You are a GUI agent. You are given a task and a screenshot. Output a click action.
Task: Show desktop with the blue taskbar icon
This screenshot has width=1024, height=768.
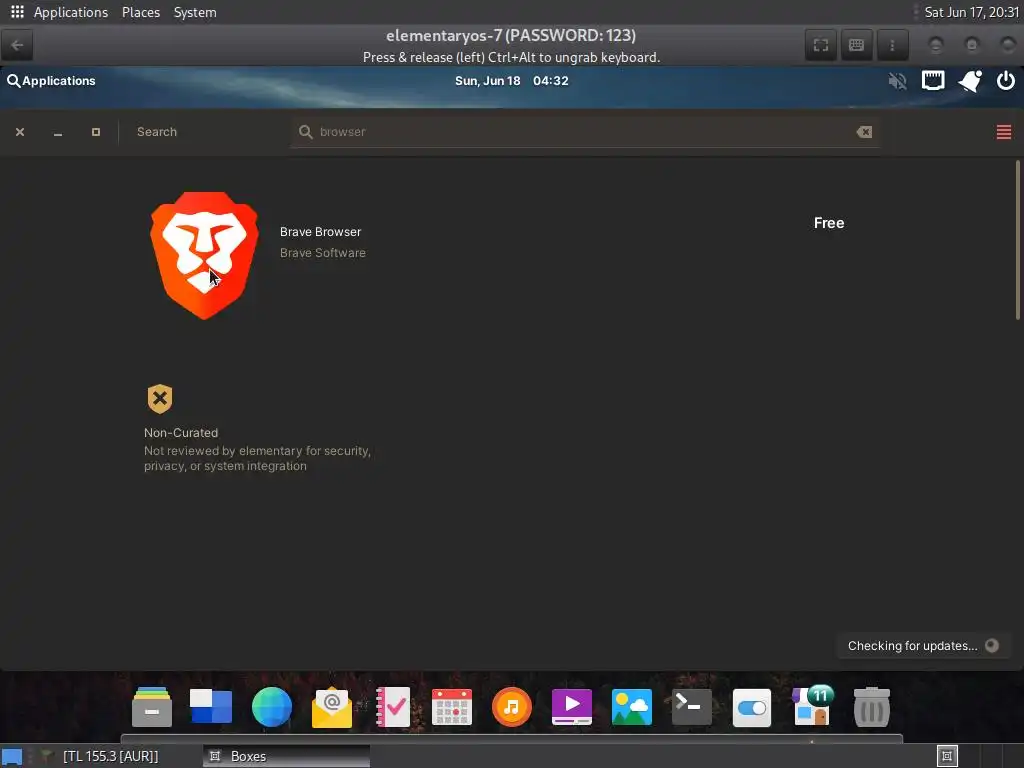pos(12,757)
